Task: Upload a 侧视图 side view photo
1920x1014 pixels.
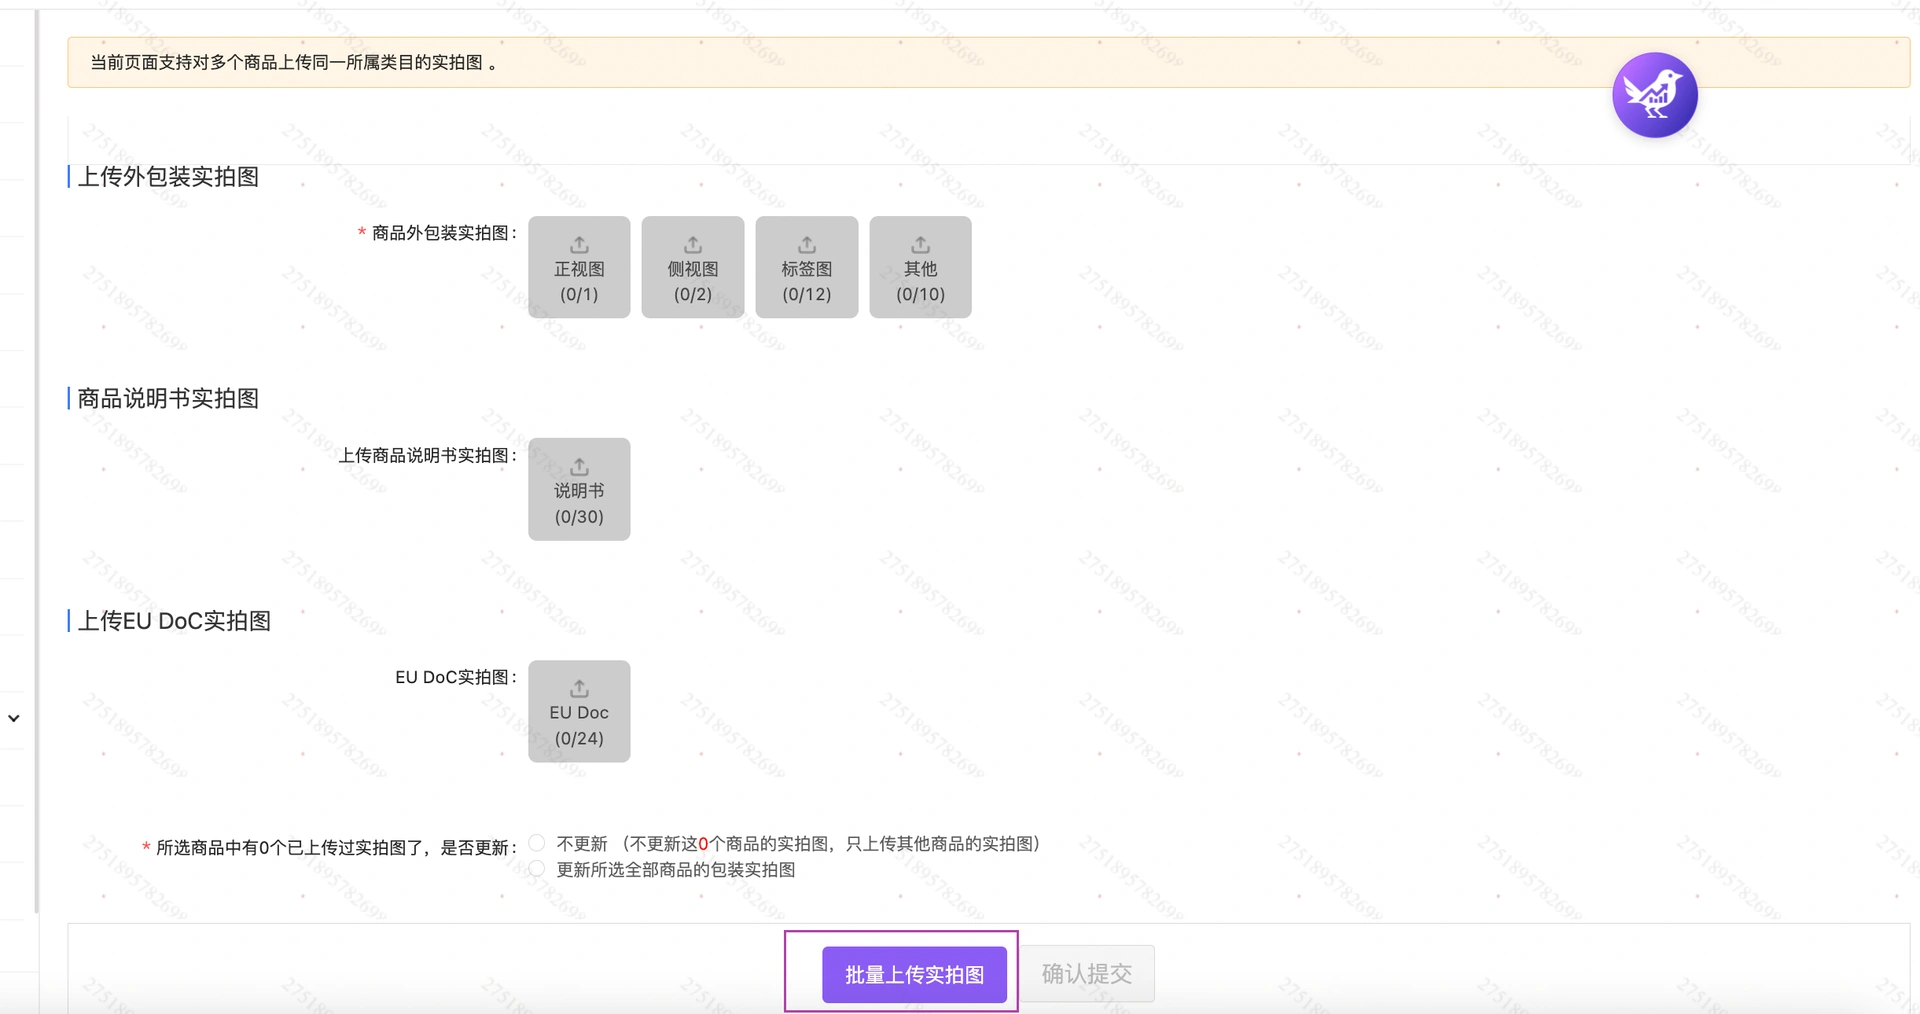Action: coord(693,267)
